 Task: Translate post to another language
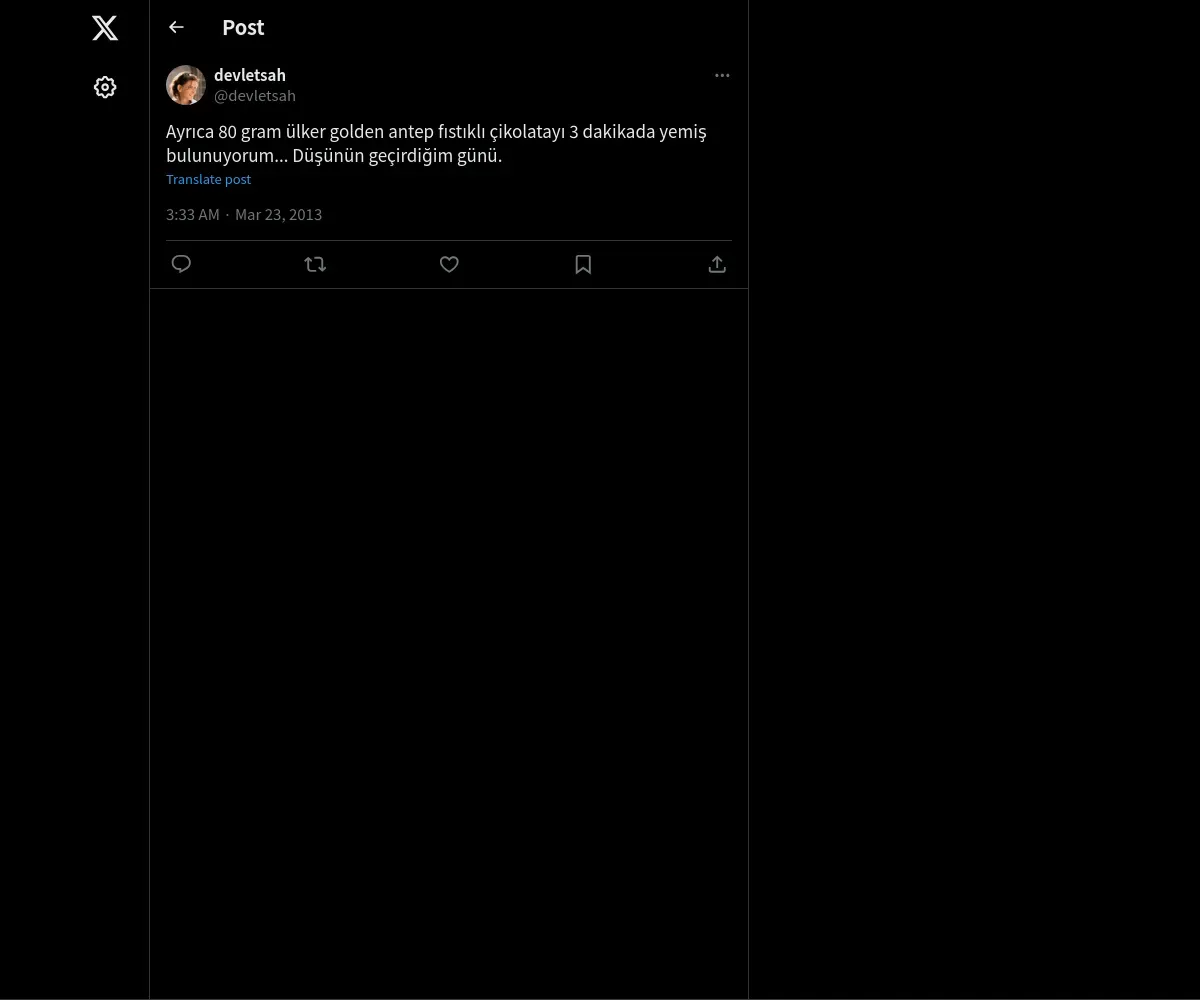[x=208, y=179]
